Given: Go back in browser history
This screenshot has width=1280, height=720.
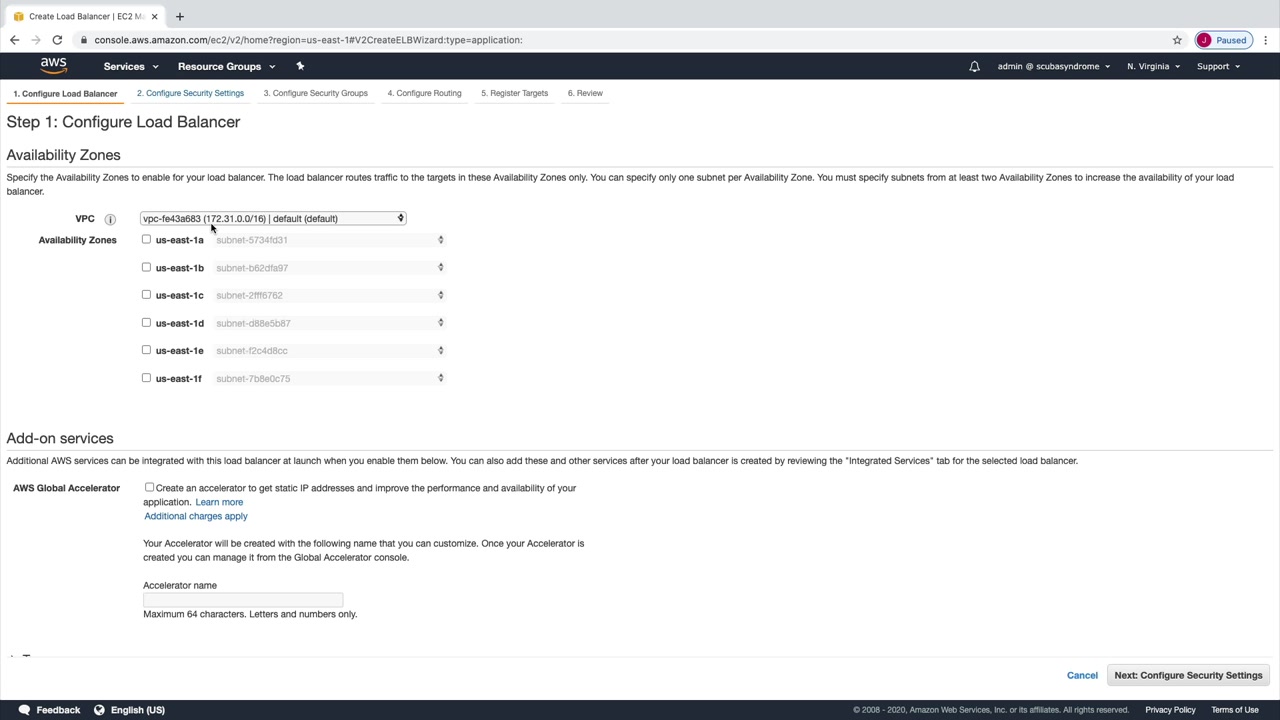Looking at the screenshot, I should 14,40.
